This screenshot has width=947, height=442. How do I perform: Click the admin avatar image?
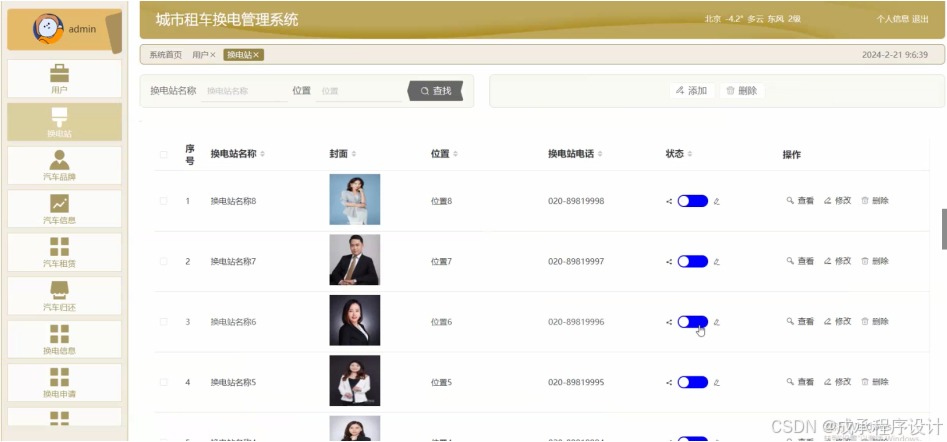point(48,28)
